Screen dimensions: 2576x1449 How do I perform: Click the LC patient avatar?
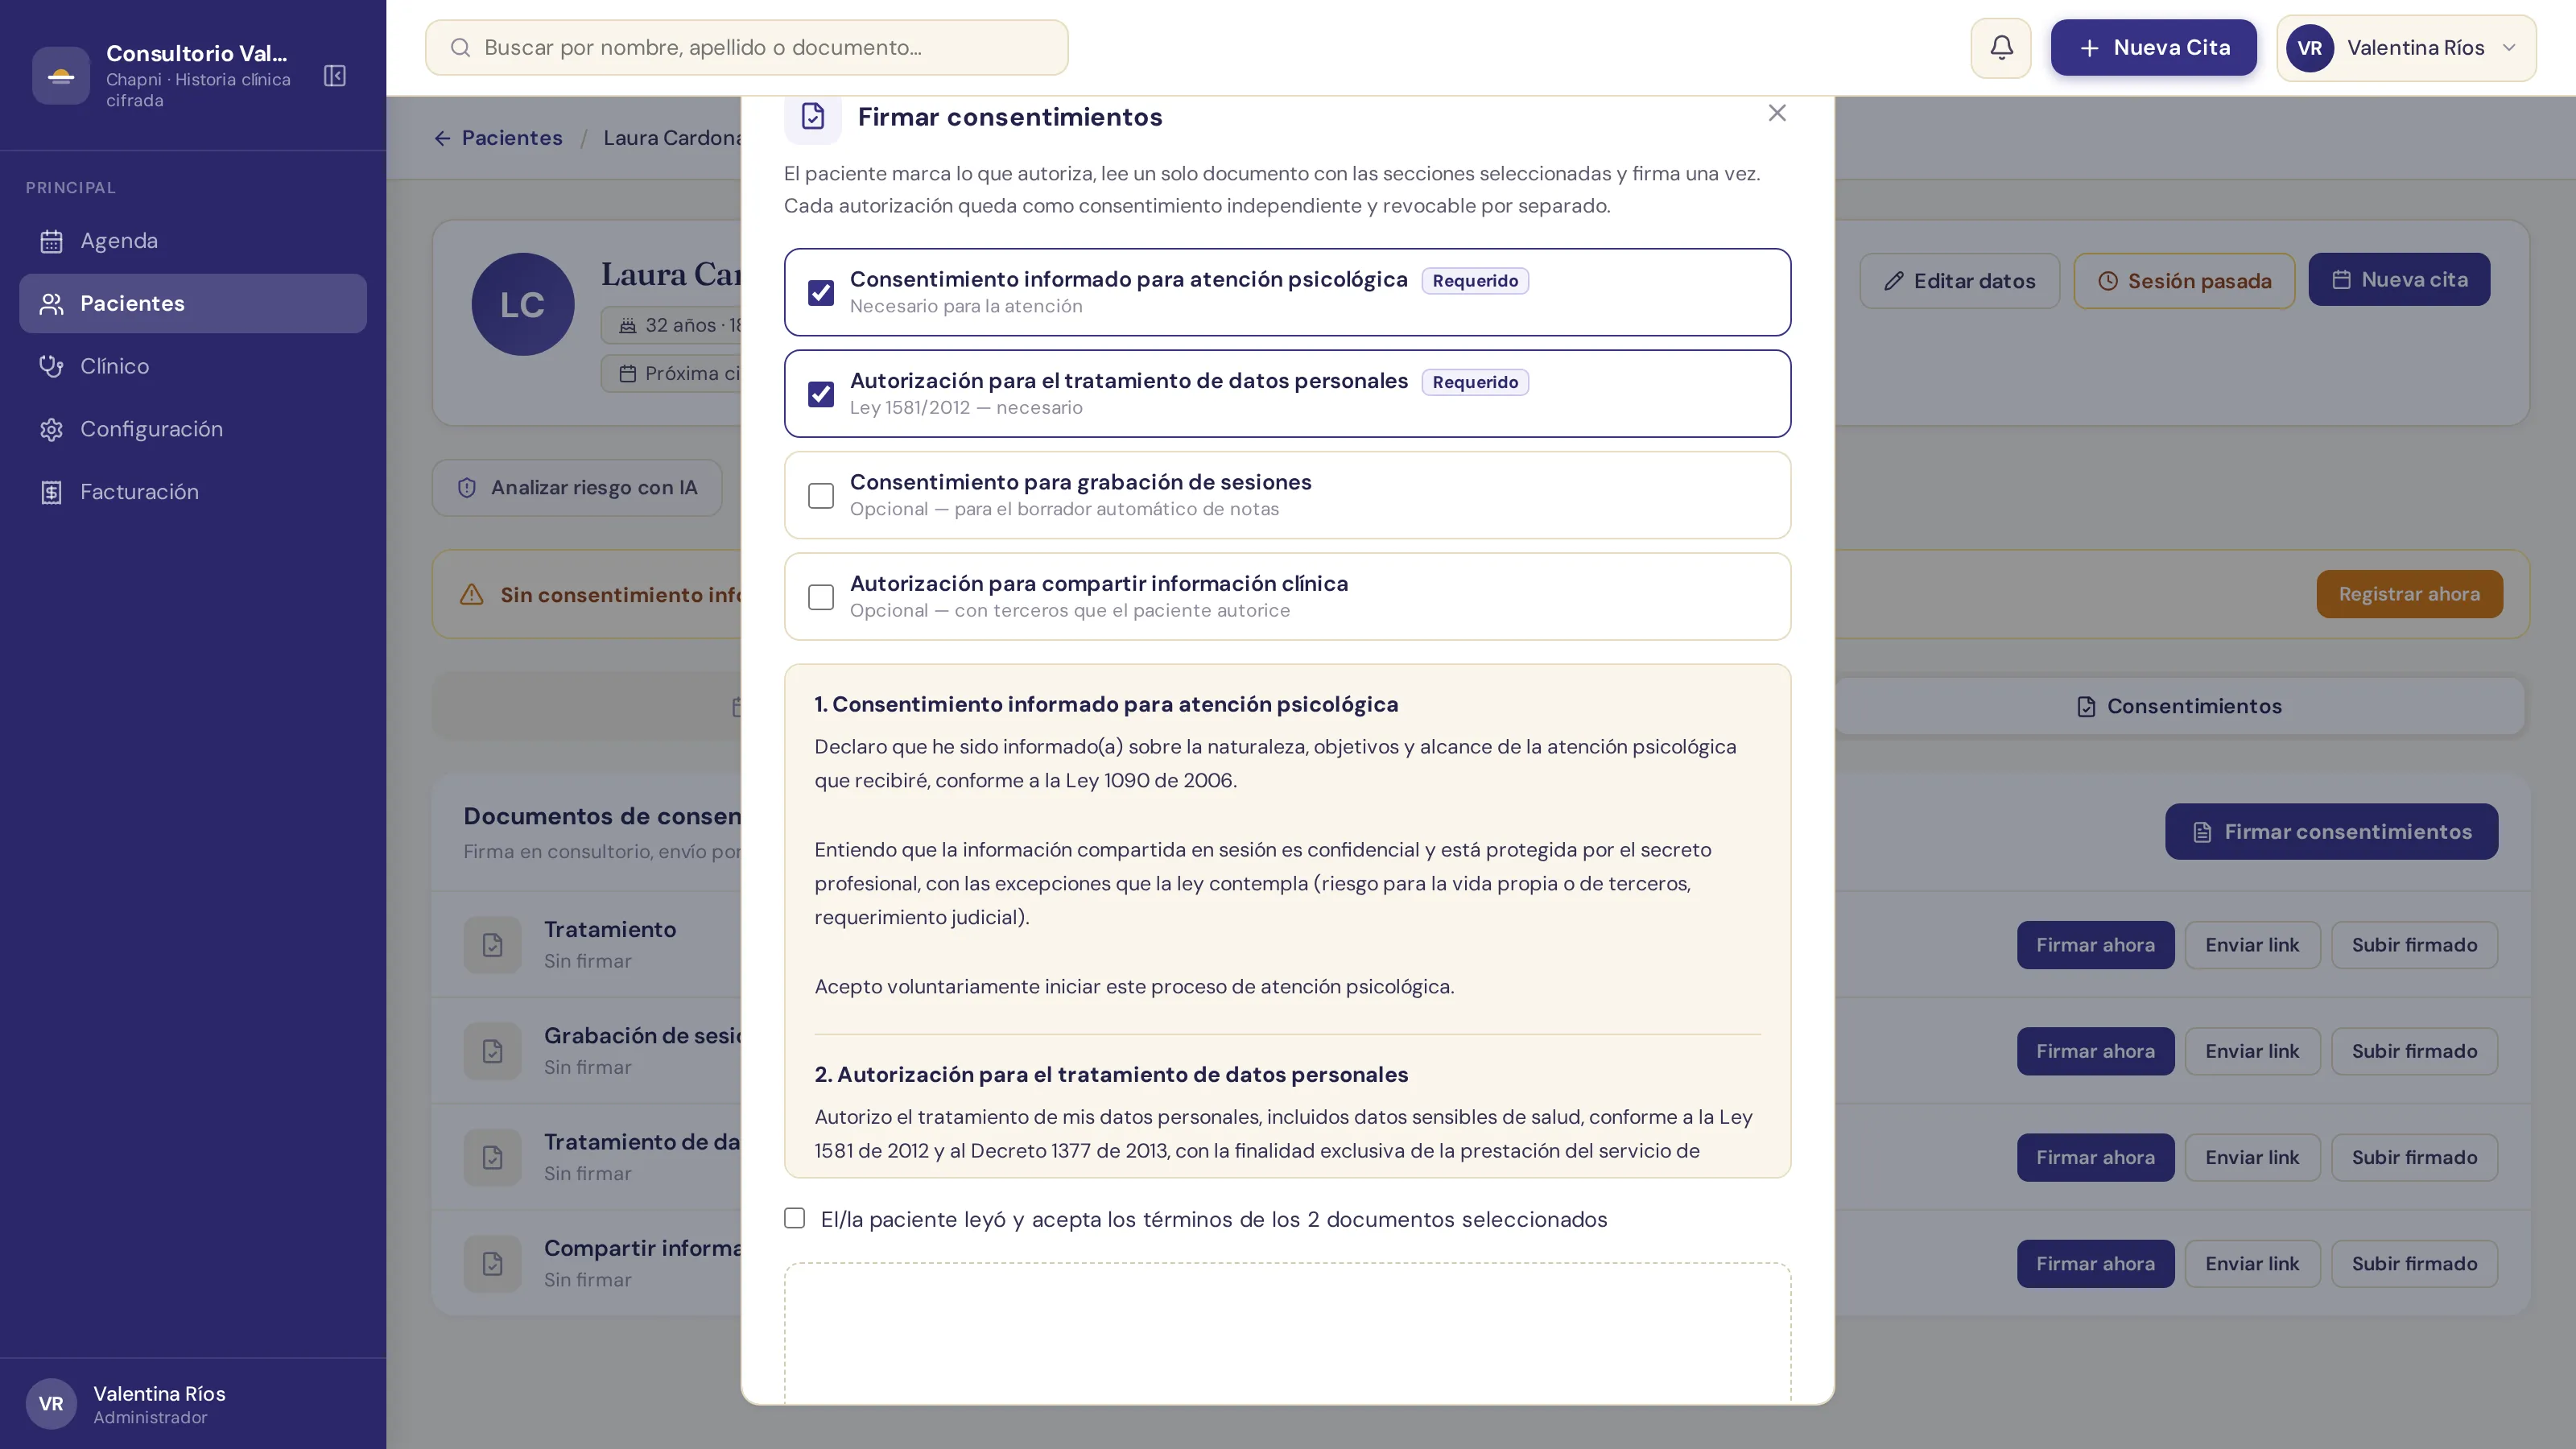pyautogui.click(x=523, y=304)
